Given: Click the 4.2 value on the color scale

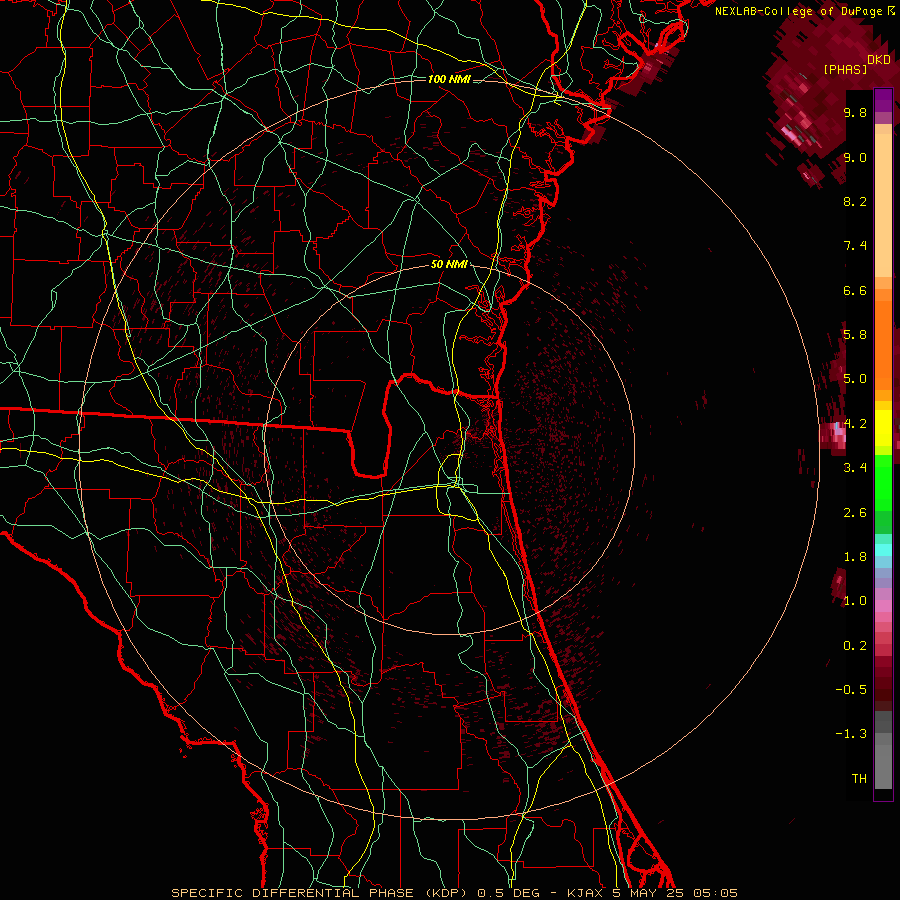Looking at the screenshot, I should [x=855, y=424].
